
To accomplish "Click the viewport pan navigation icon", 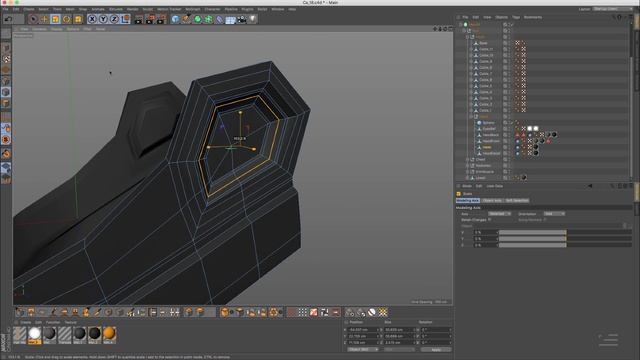I will click(435, 29).
